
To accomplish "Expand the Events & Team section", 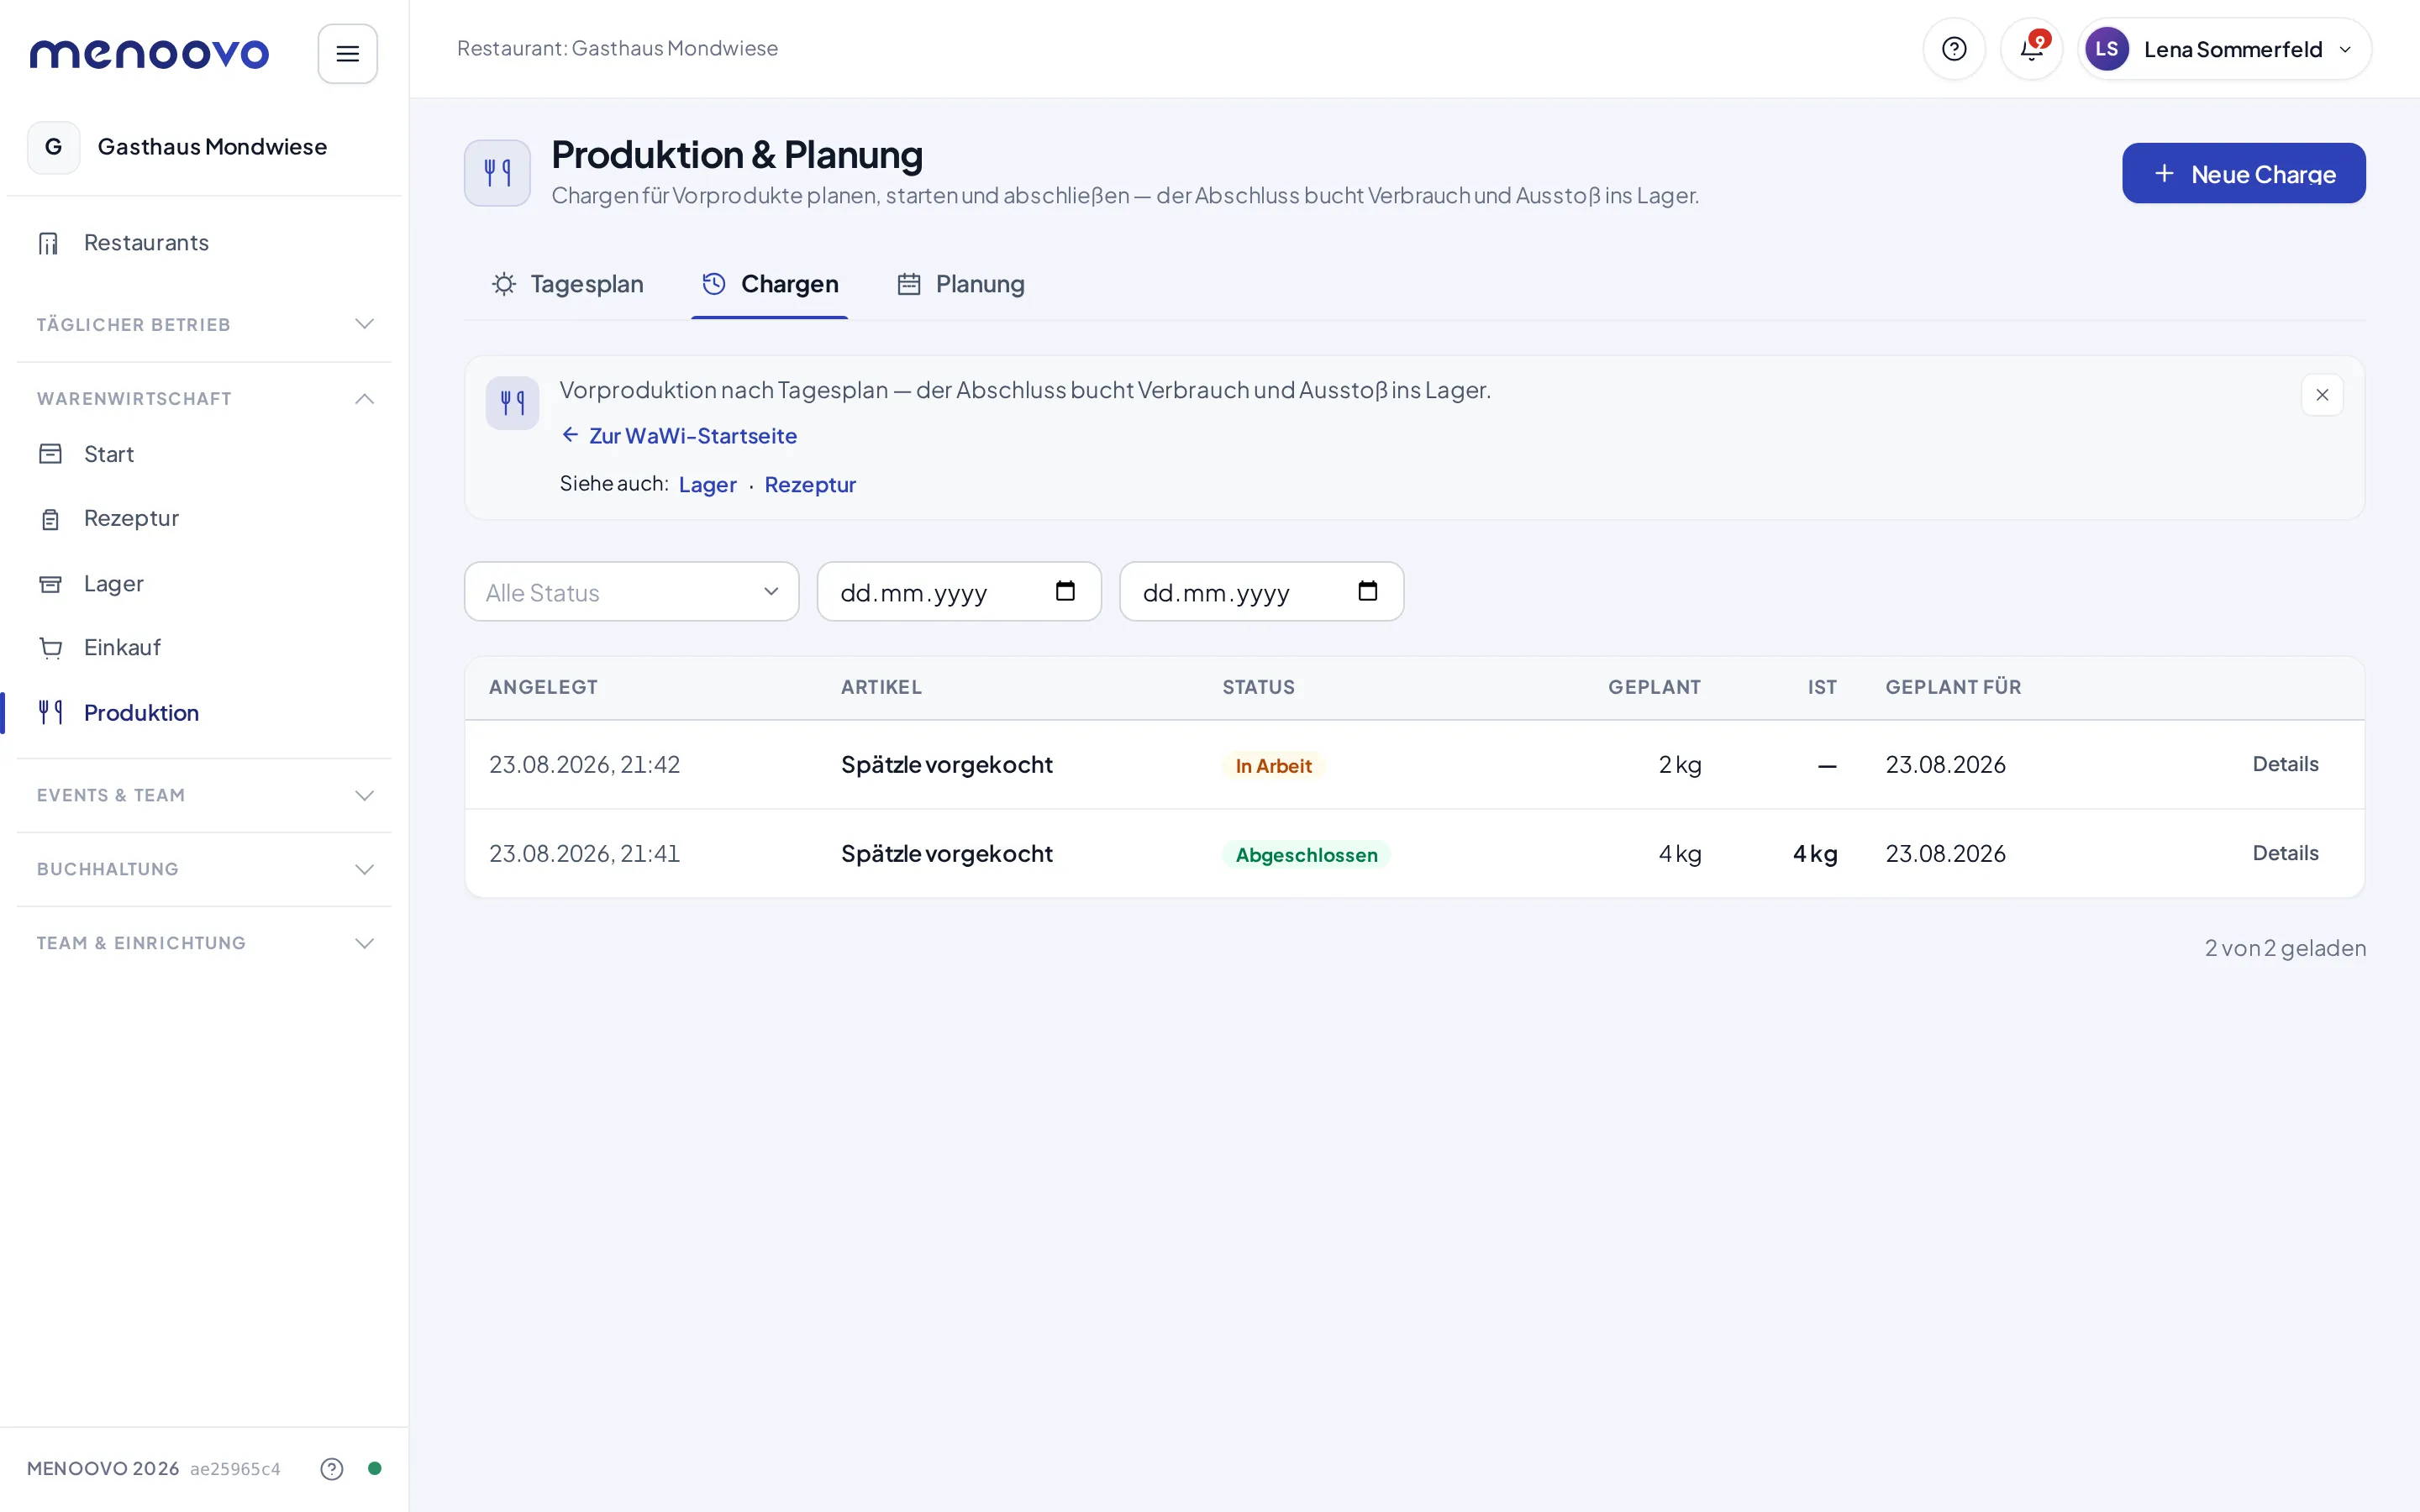I will [204, 795].
